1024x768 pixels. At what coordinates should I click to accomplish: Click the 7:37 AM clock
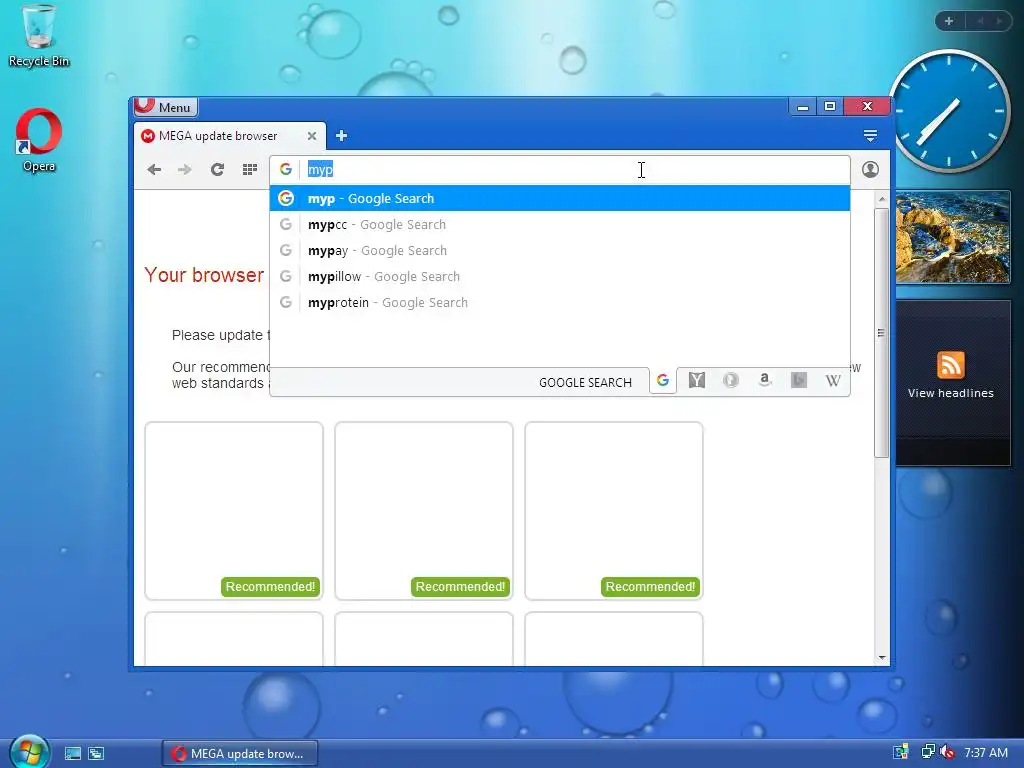(986, 752)
